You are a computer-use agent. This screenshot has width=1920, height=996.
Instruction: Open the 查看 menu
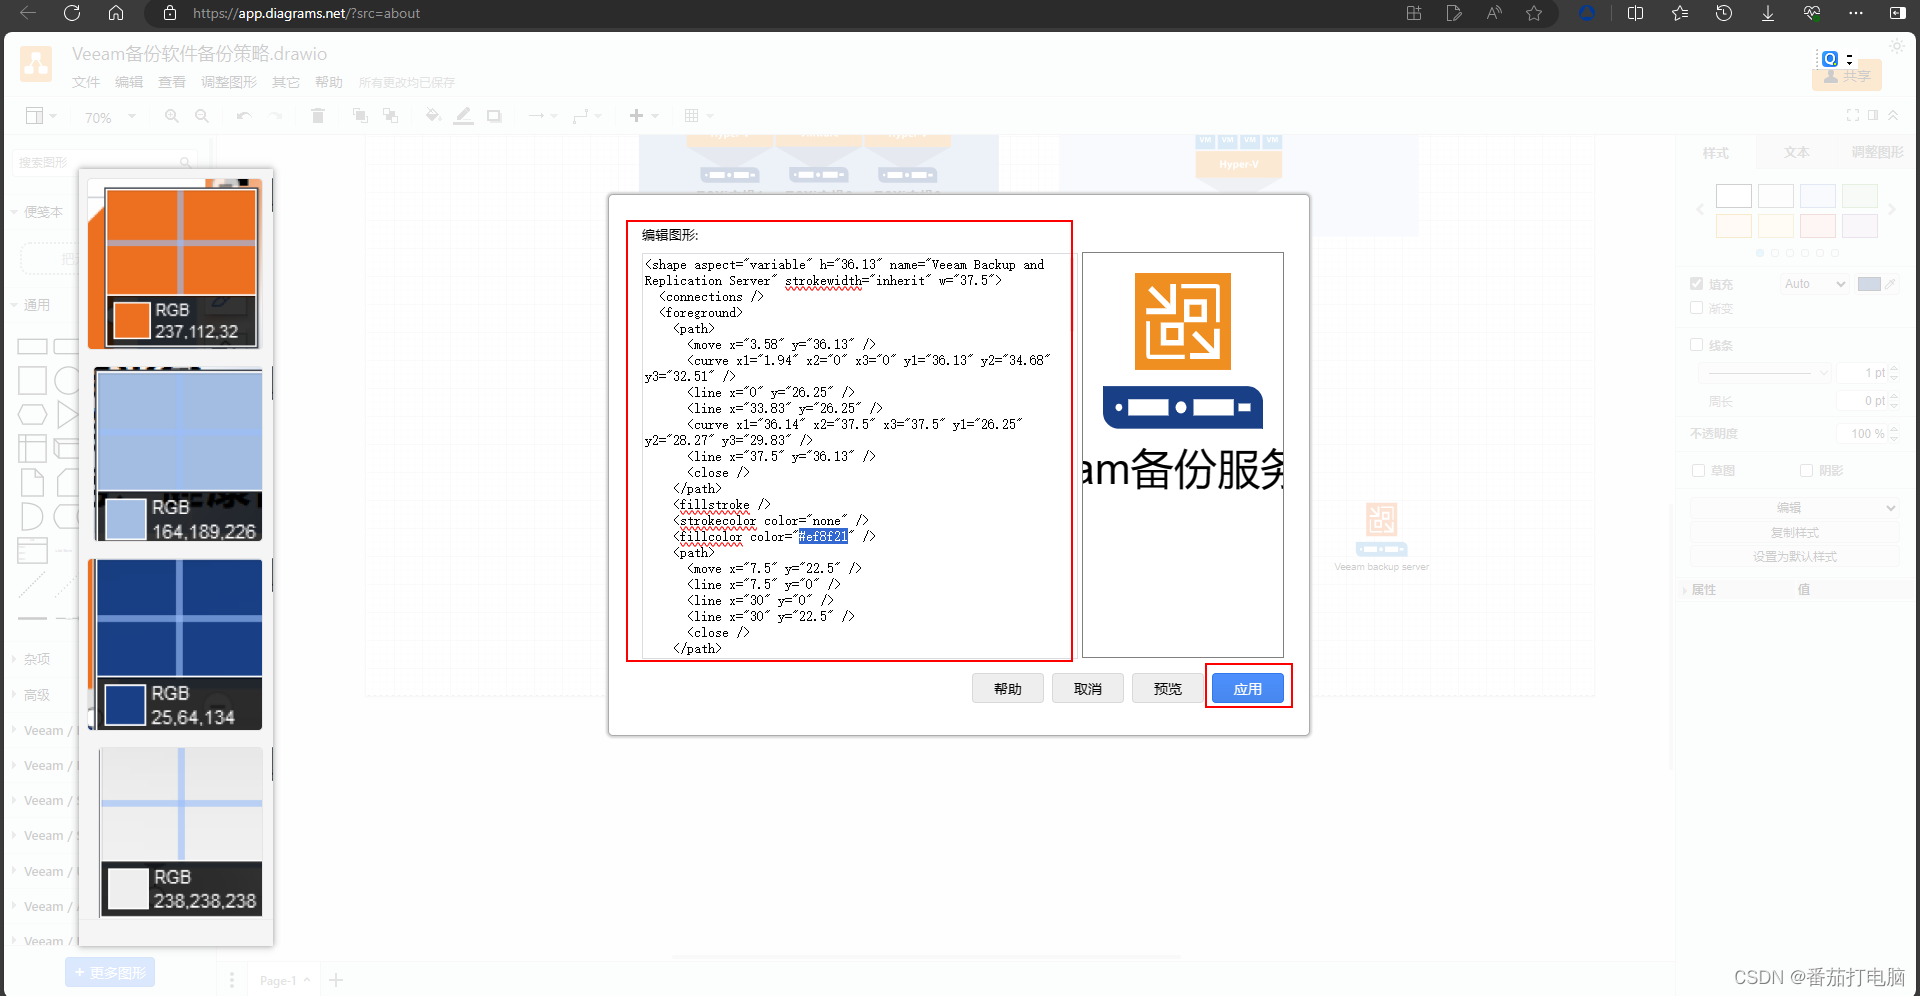pyautogui.click(x=172, y=82)
